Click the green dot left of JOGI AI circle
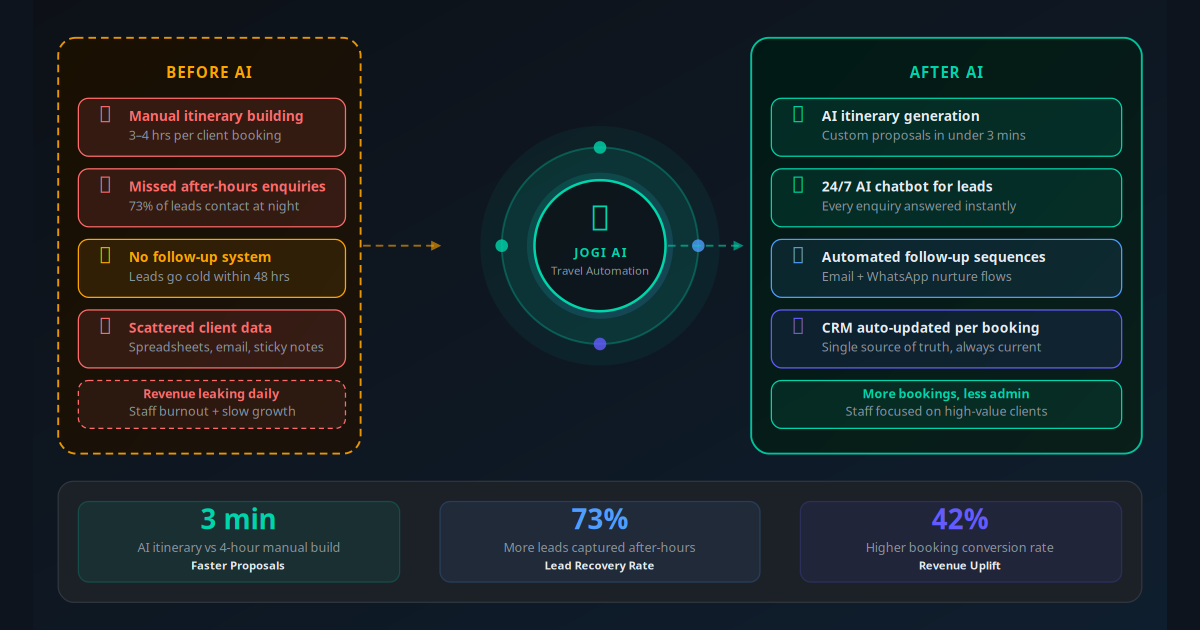This screenshot has width=1200, height=630. [502, 246]
